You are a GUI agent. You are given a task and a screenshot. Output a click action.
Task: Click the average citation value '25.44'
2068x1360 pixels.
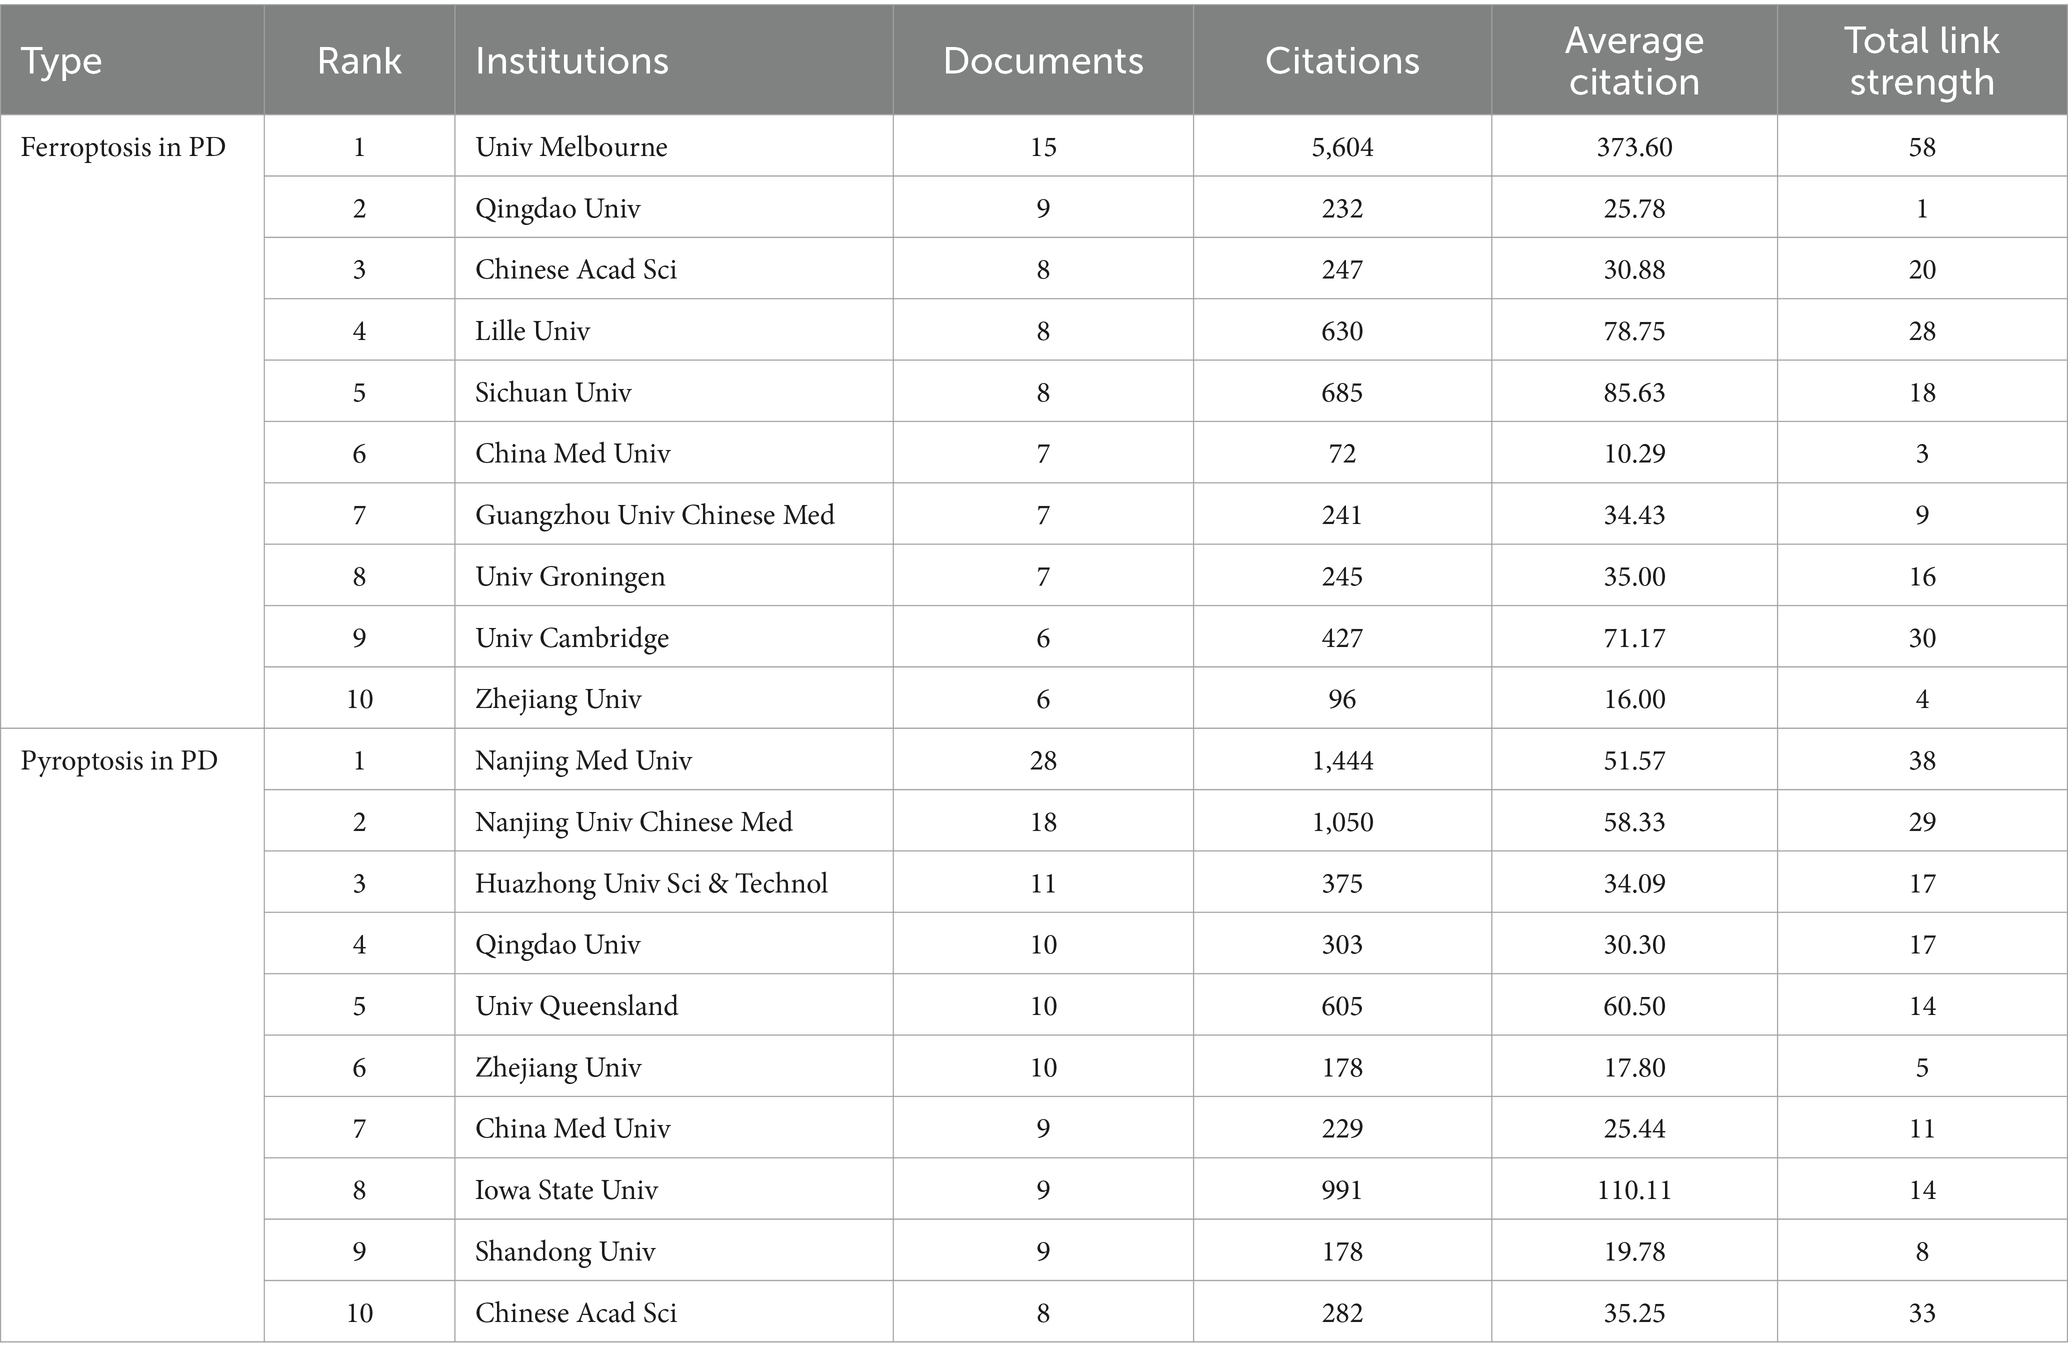click(x=1634, y=1129)
